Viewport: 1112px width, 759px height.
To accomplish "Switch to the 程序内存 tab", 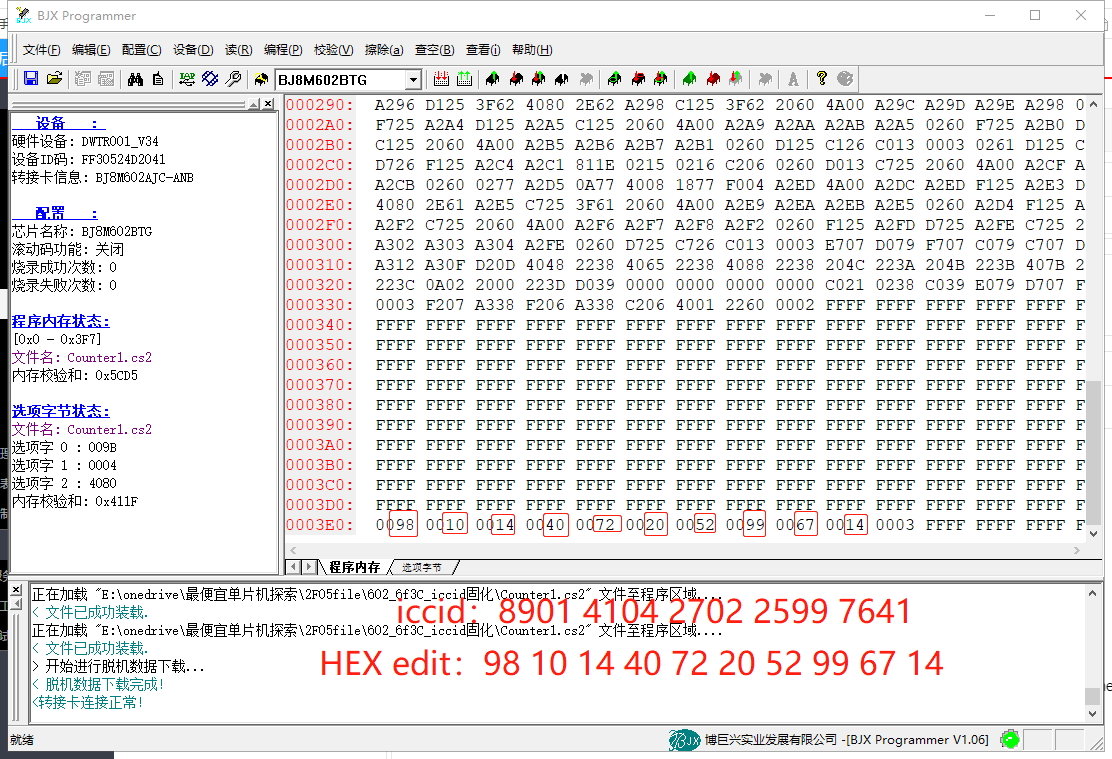I will (x=355, y=567).
